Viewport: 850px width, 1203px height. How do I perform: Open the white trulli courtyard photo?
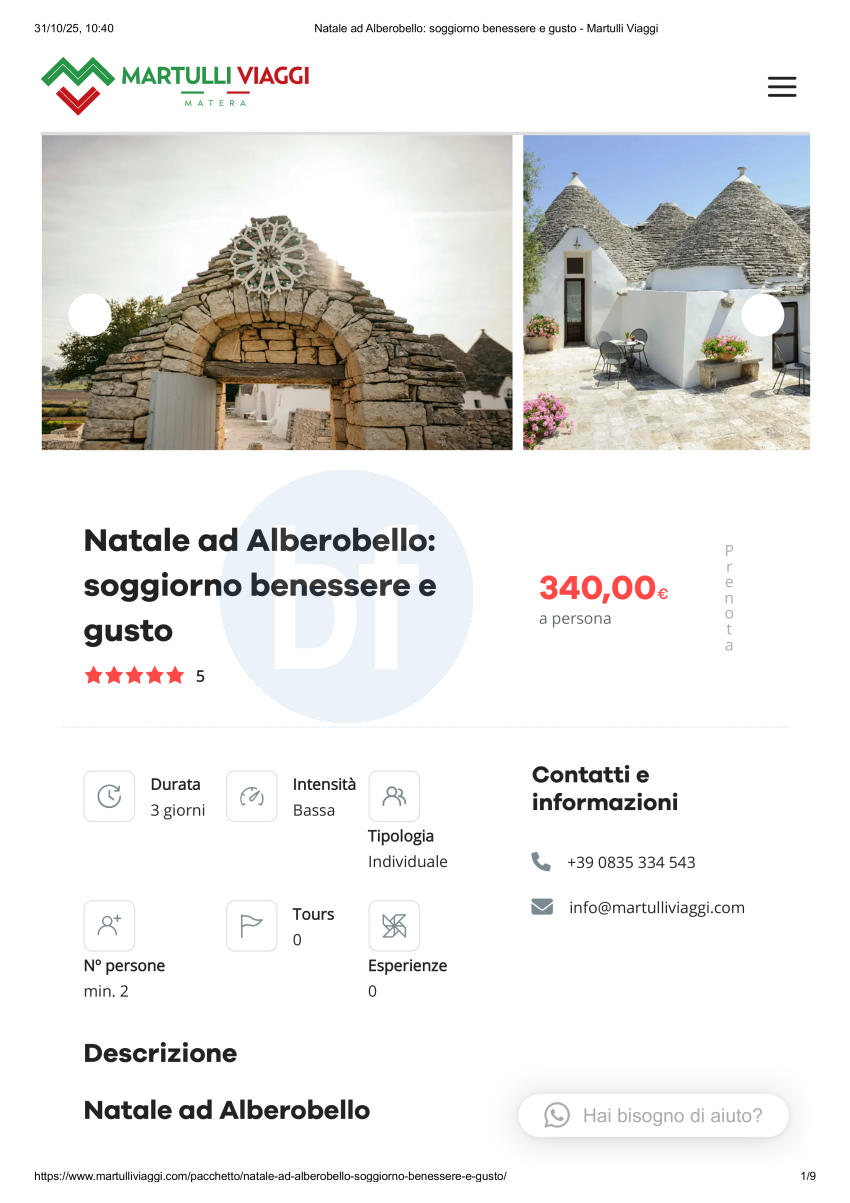pos(666,292)
